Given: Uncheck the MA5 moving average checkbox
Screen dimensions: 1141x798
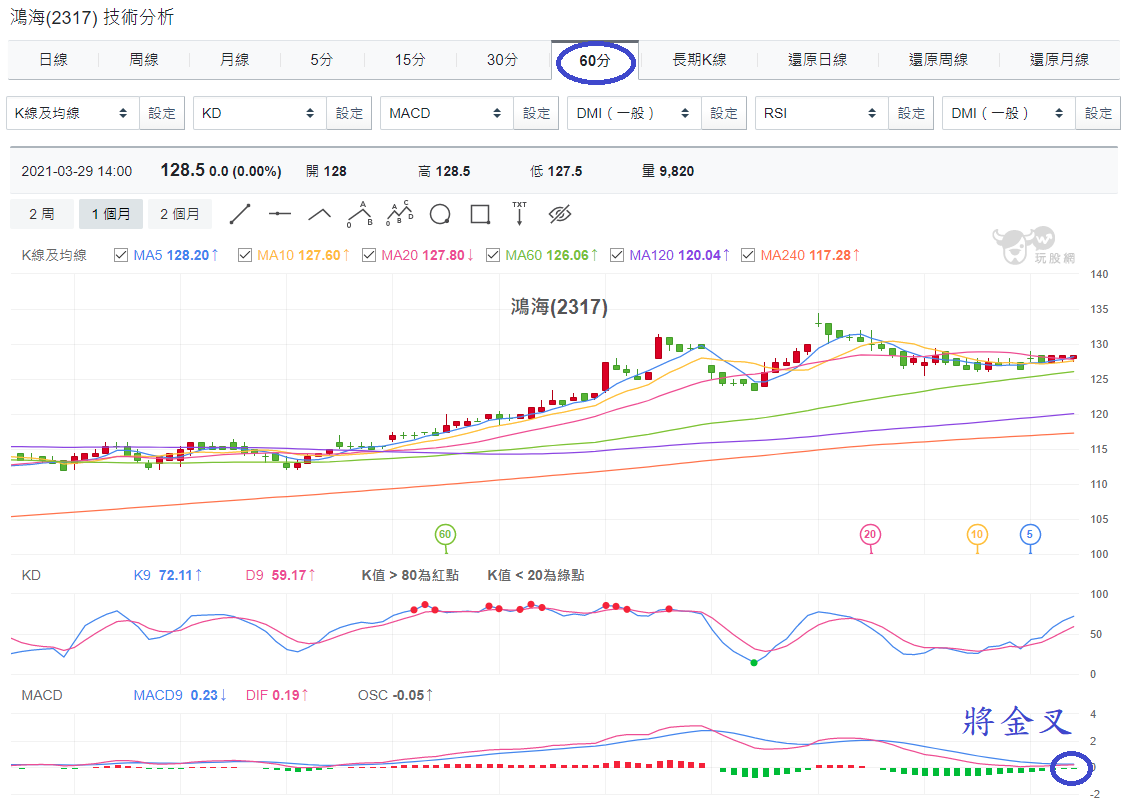Looking at the screenshot, I should [121, 255].
